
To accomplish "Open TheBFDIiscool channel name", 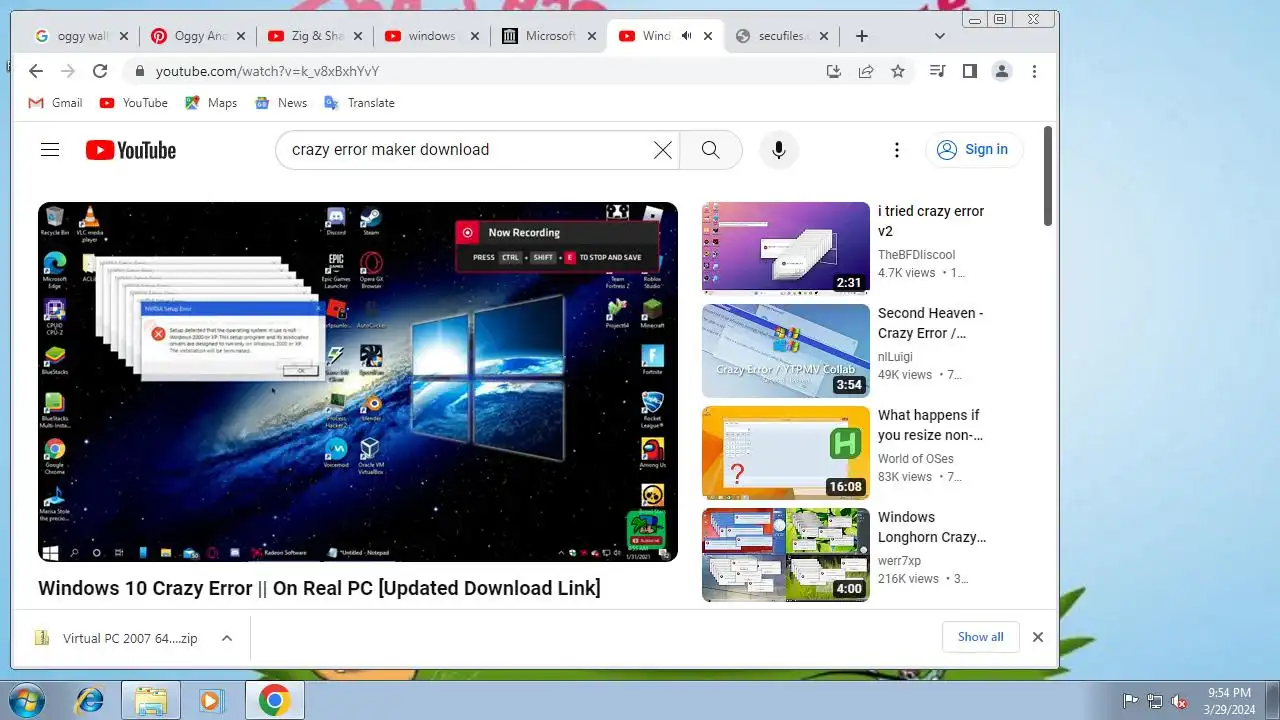I will tap(916, 255).
